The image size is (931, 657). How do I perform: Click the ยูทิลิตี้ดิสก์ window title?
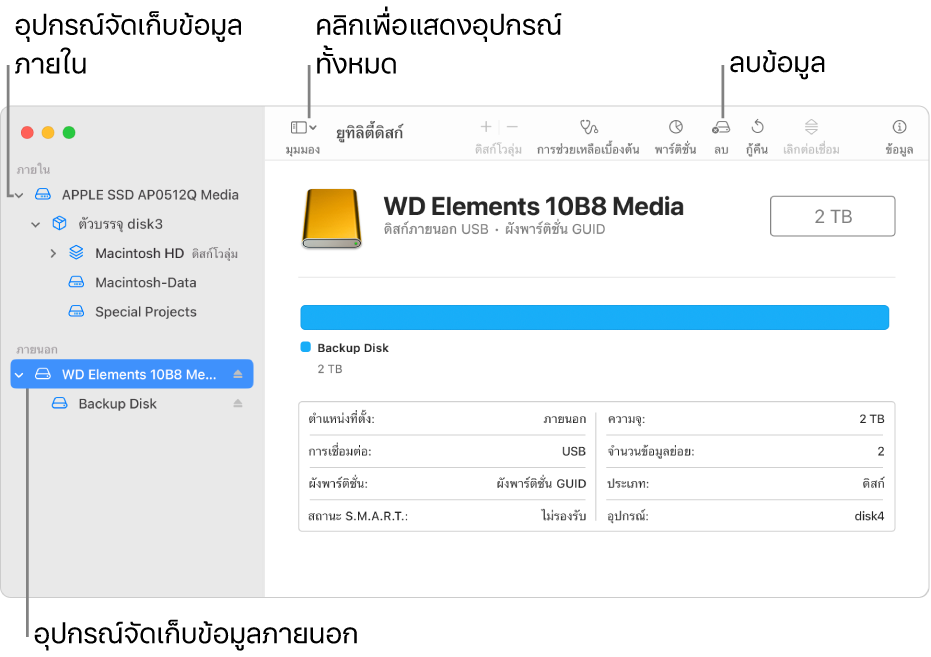[x=369, y=132]
